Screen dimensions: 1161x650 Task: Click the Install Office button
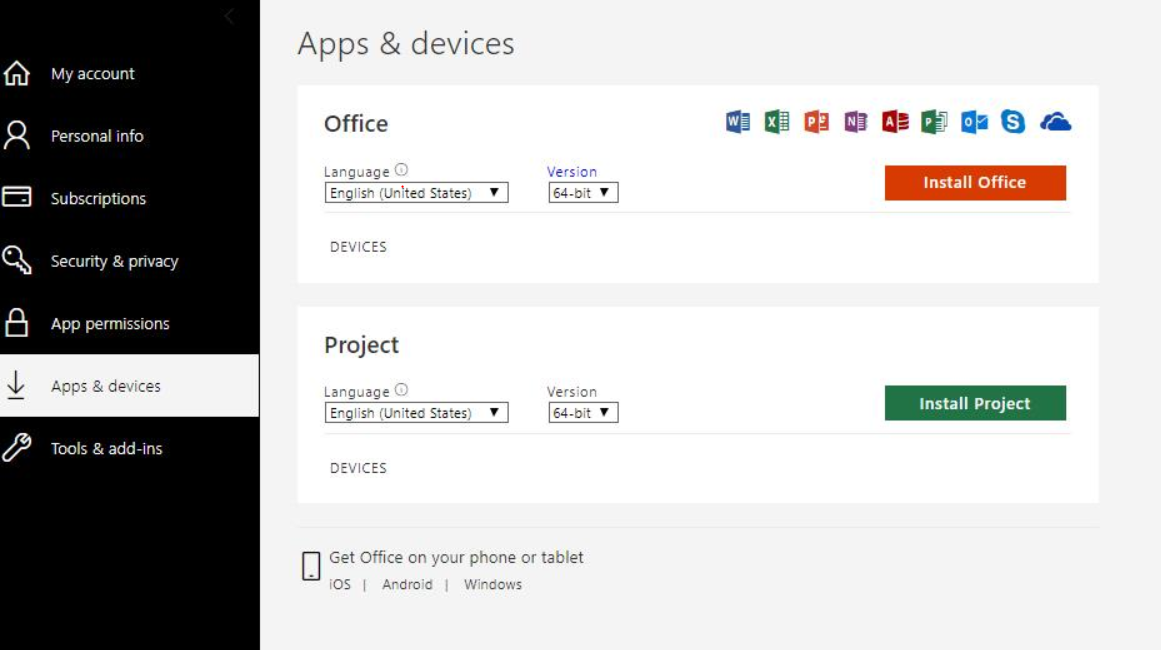point(975,182)
